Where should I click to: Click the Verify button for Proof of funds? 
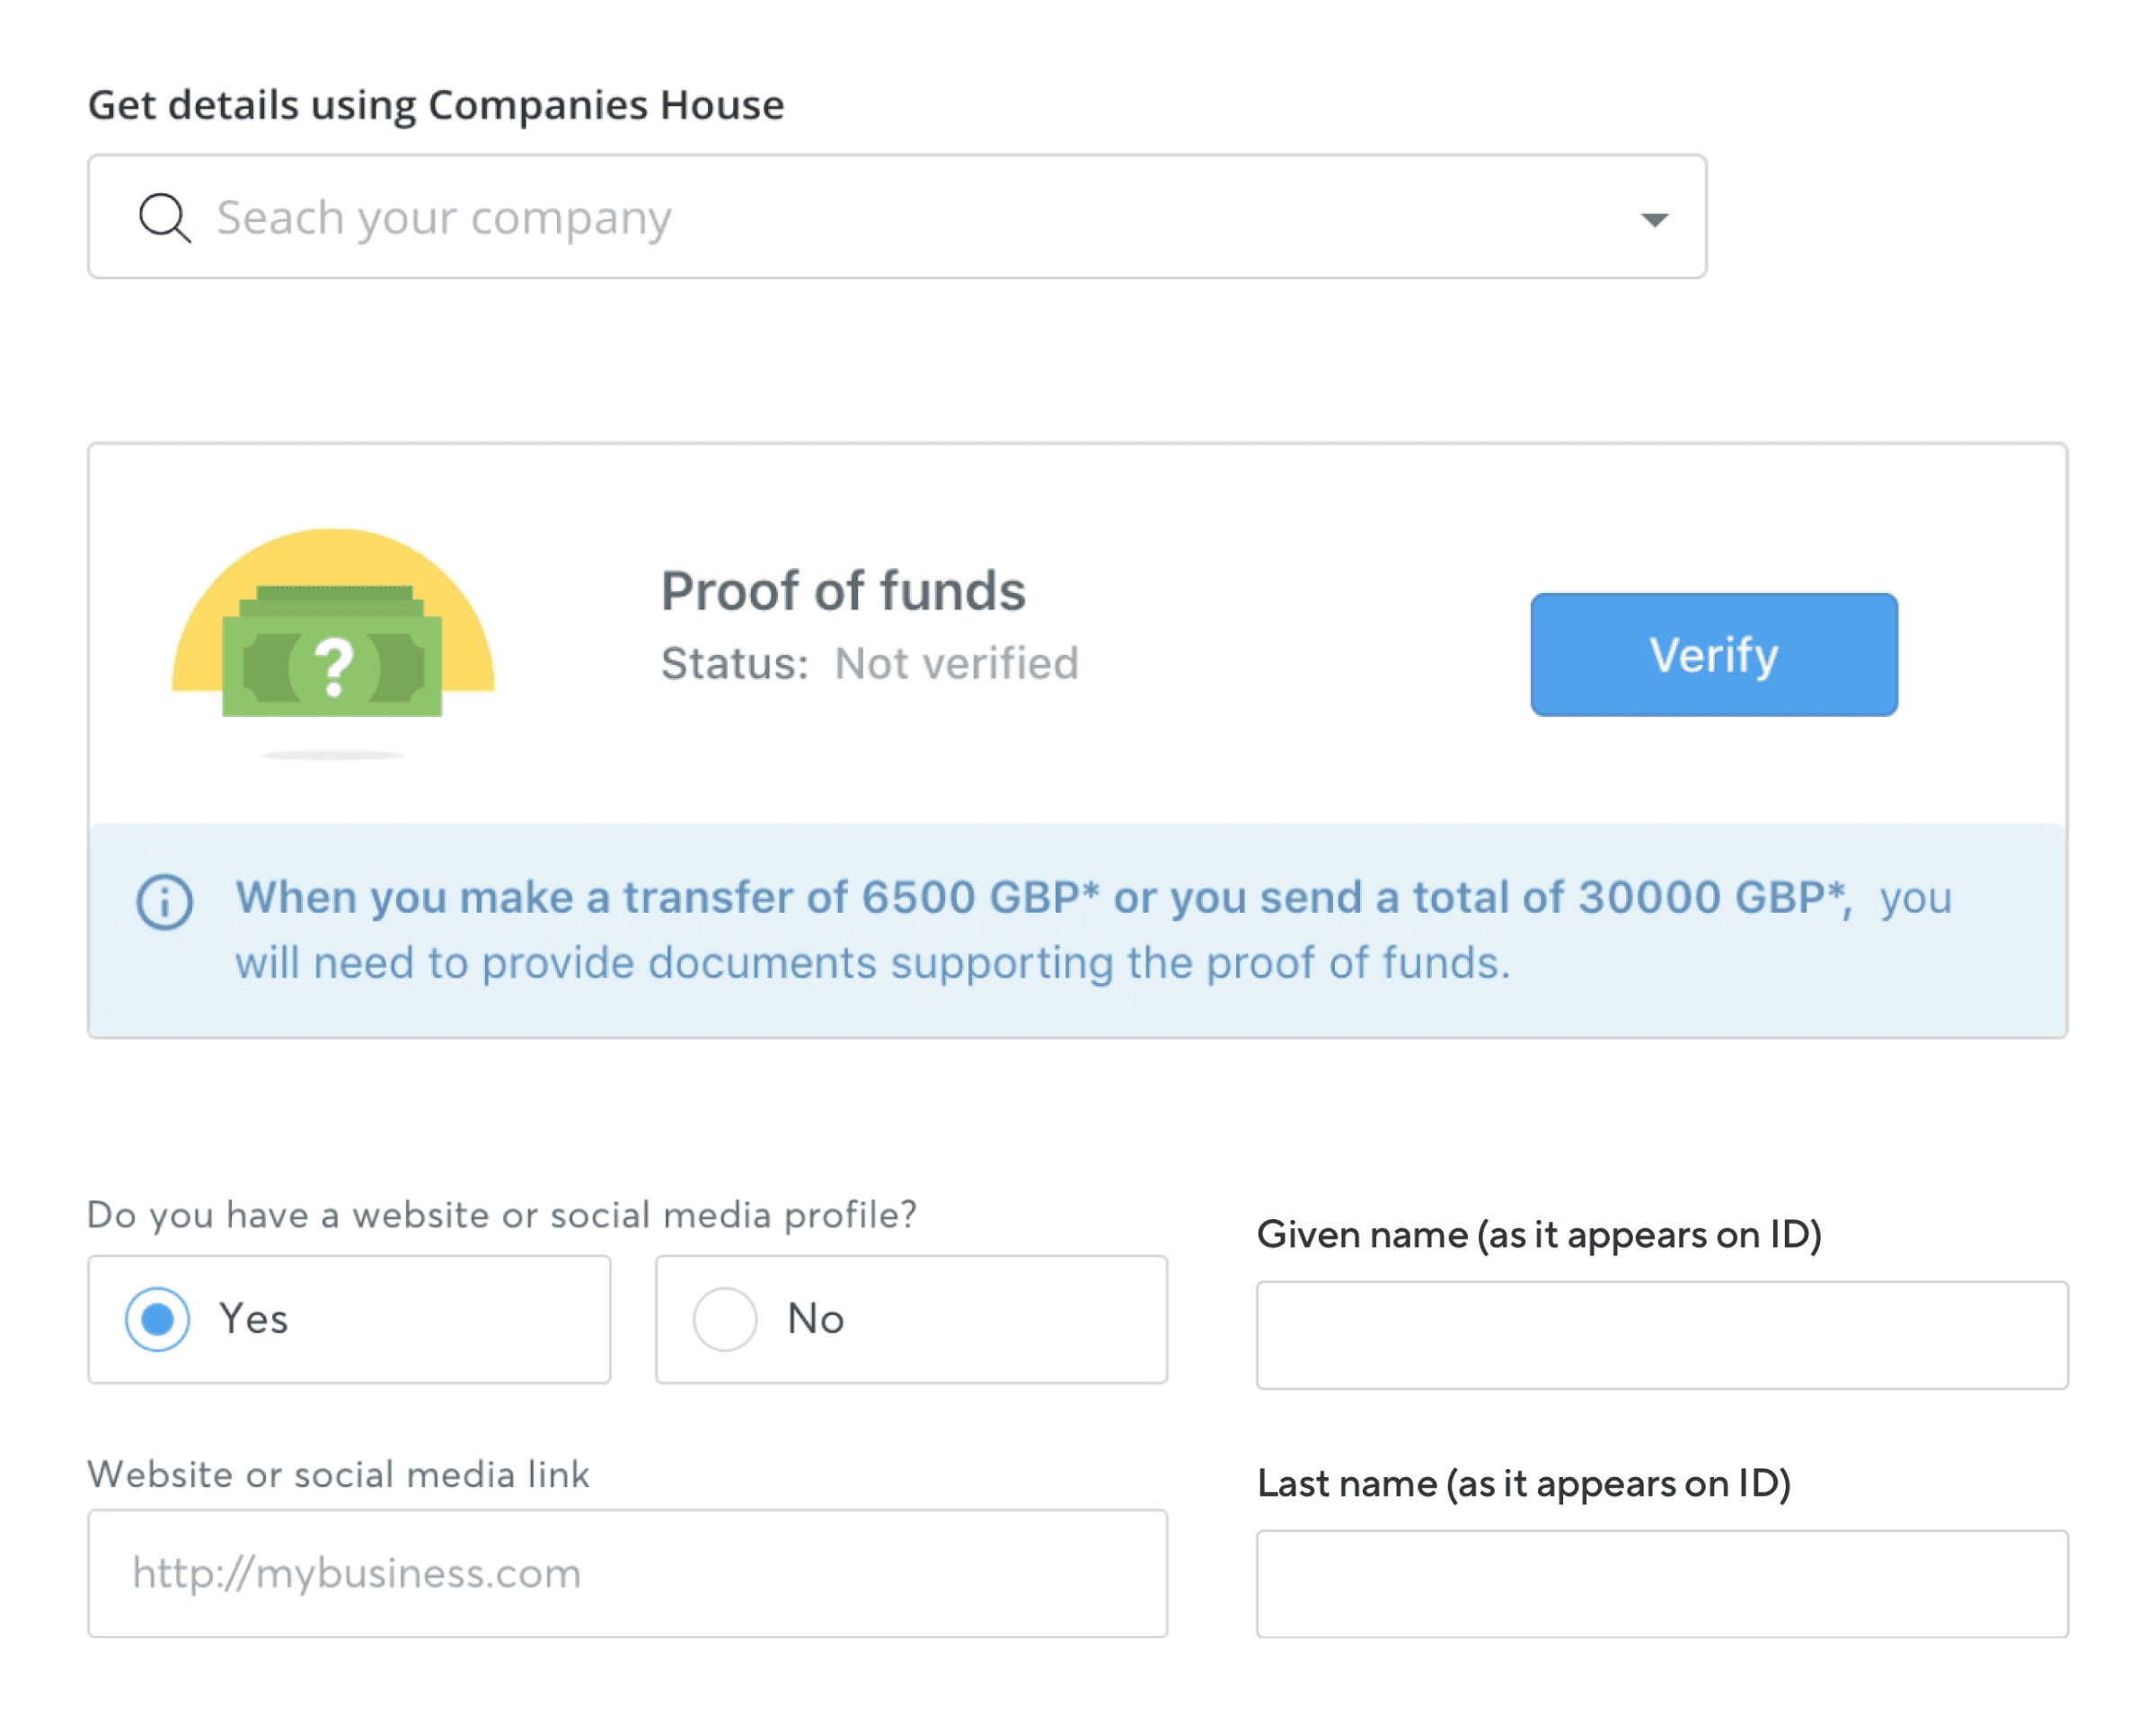click(1711, 655)
